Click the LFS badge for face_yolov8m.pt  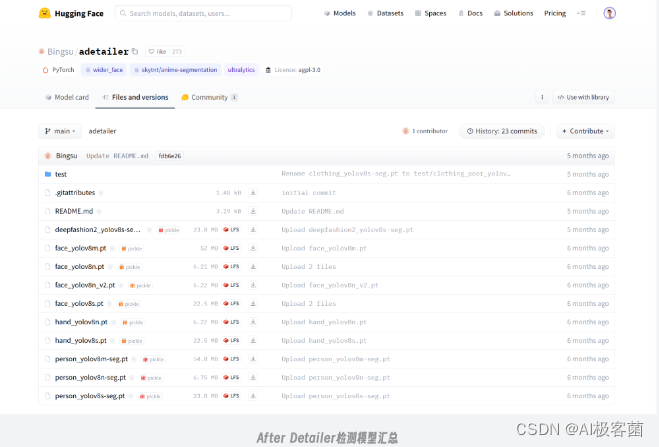(x=231, y=248)
